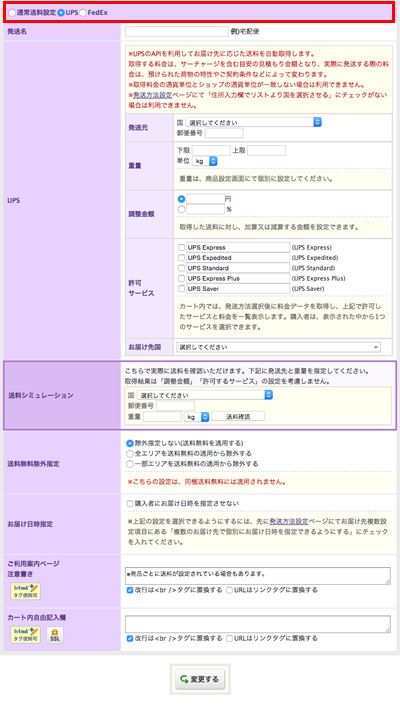Screen dimensions: 400x705
Task: Click html タグ使用可 icon under ご利用案内ページ注意書き
Action: (25, 591)
